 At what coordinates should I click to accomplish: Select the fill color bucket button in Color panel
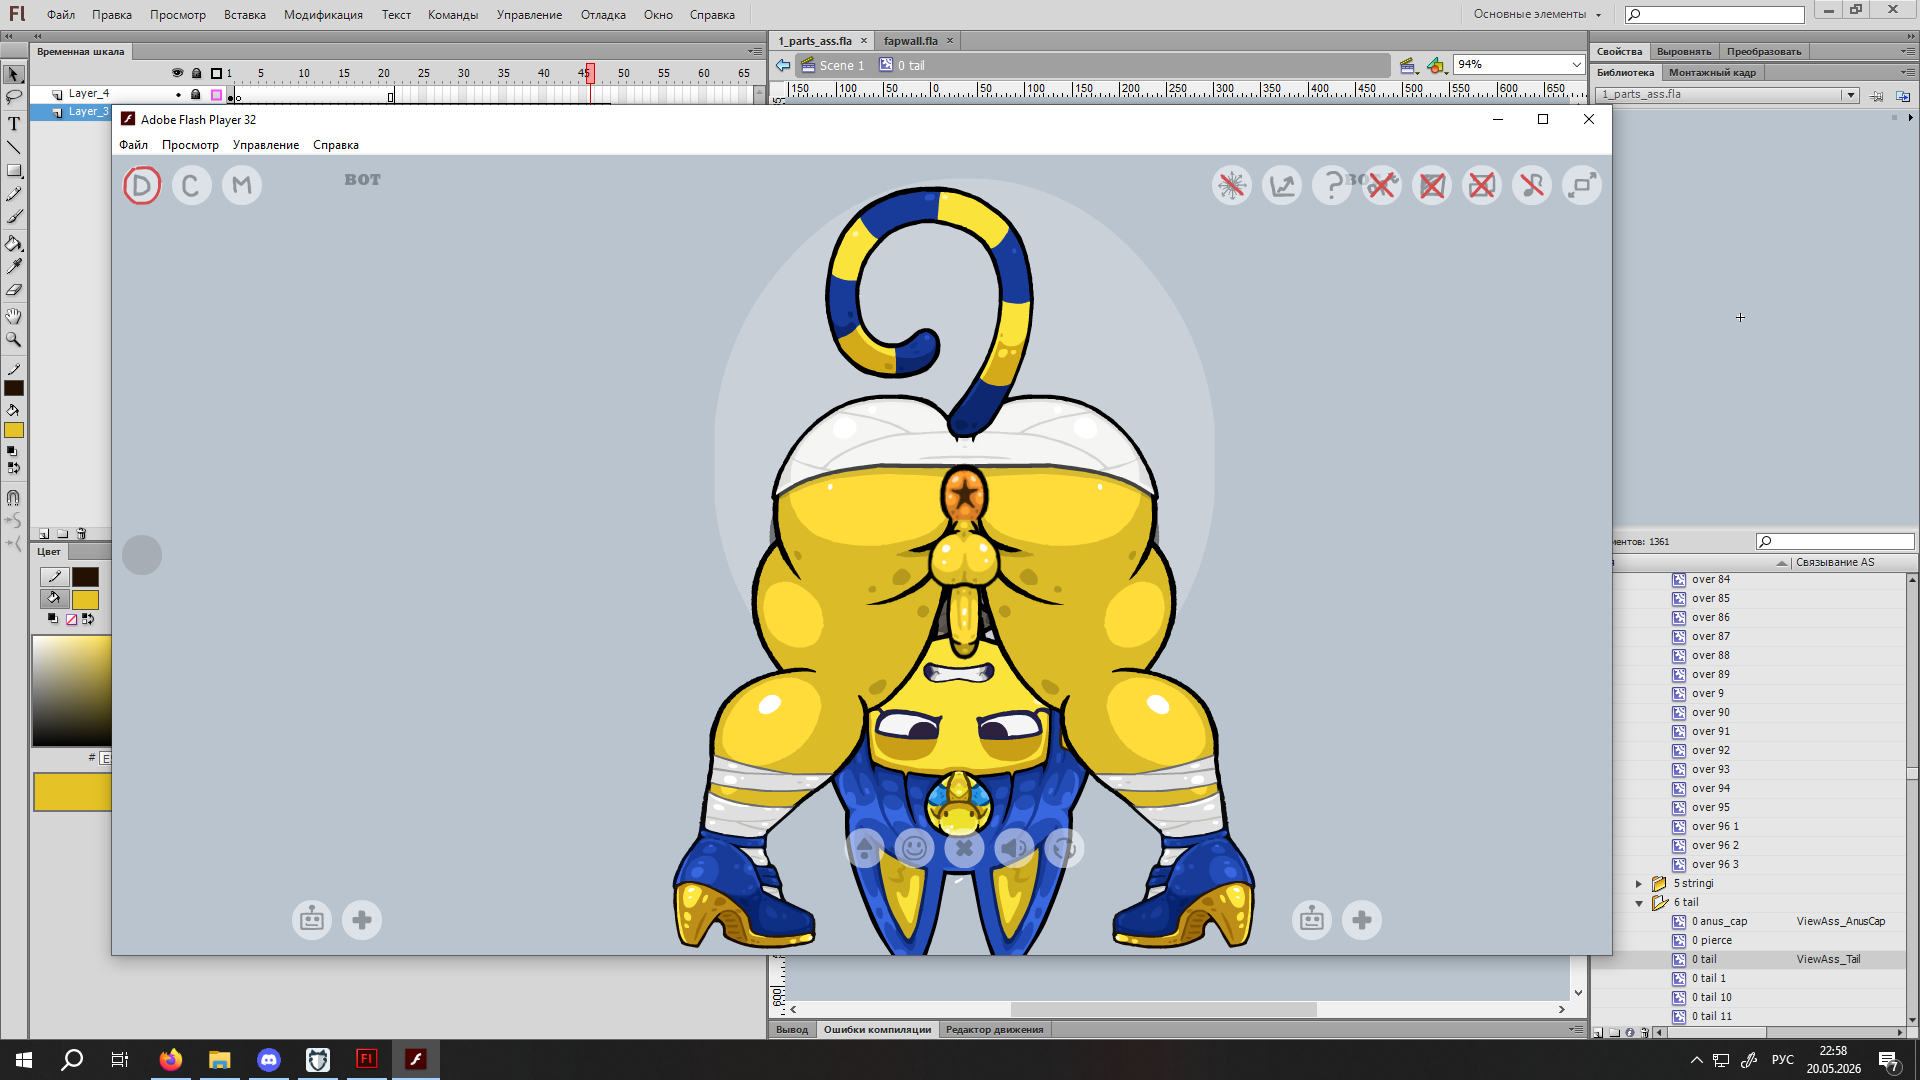[55, 599]
